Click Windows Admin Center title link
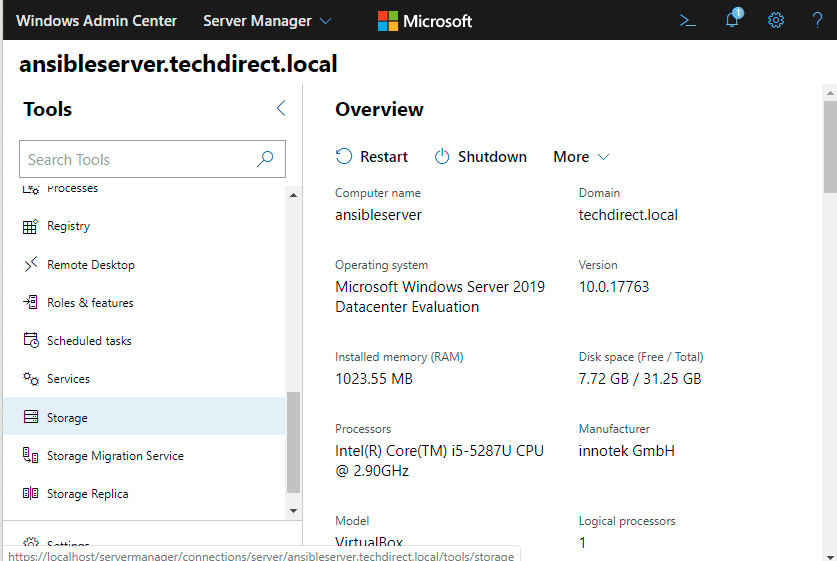Screen dimensions: 837x561 [96, 21]
